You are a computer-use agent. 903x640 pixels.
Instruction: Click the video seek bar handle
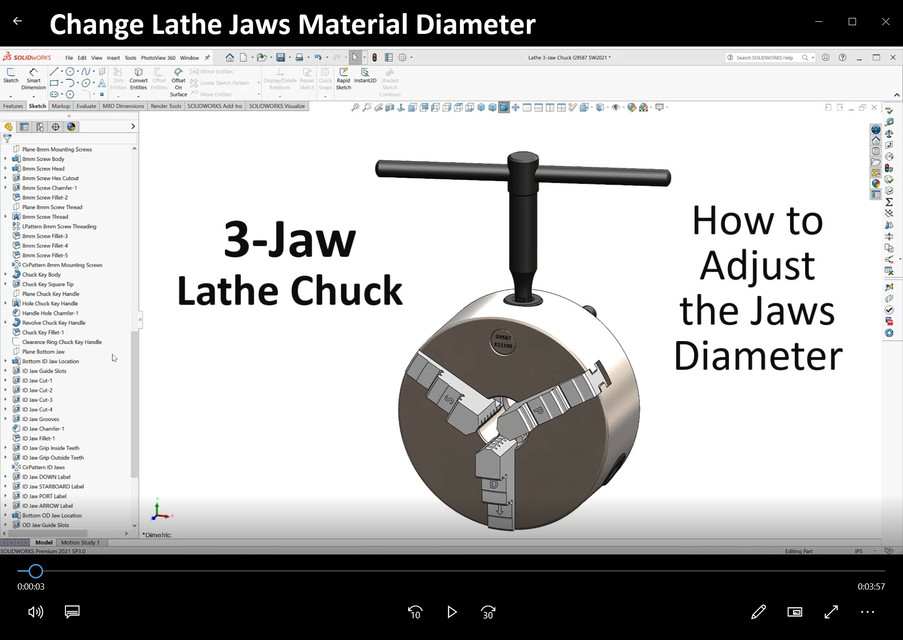(x=35, y=571)
